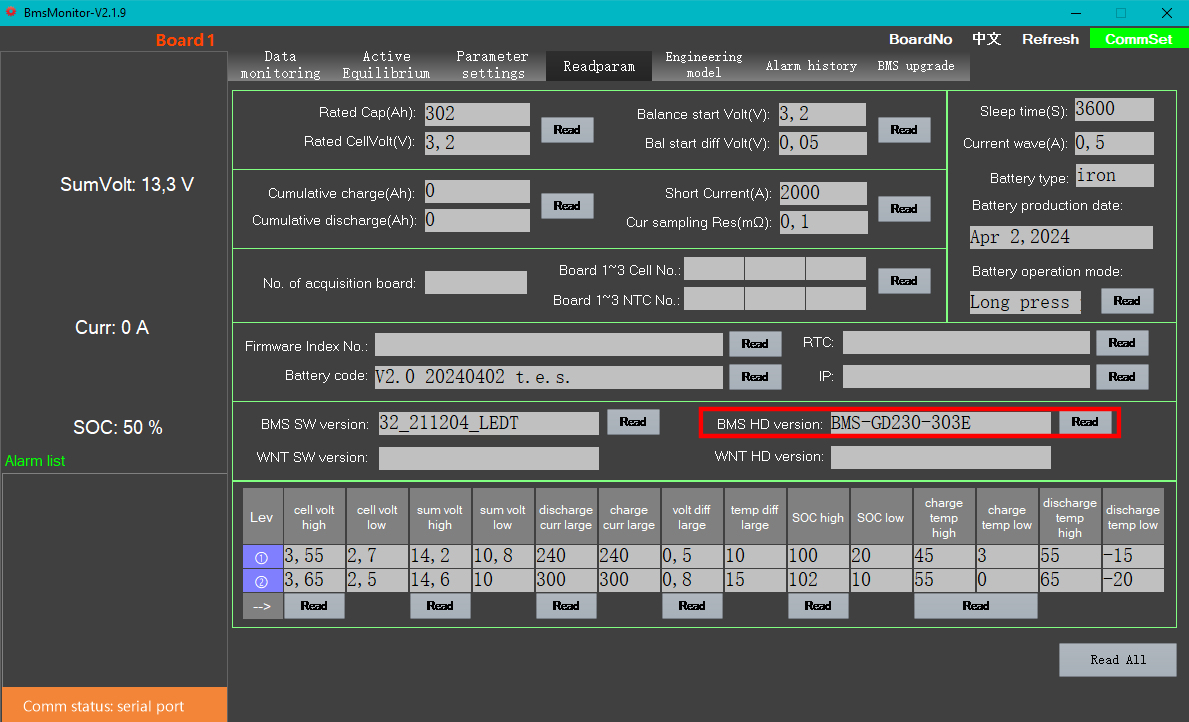Click the Battery production date field

coord(1060,237)
